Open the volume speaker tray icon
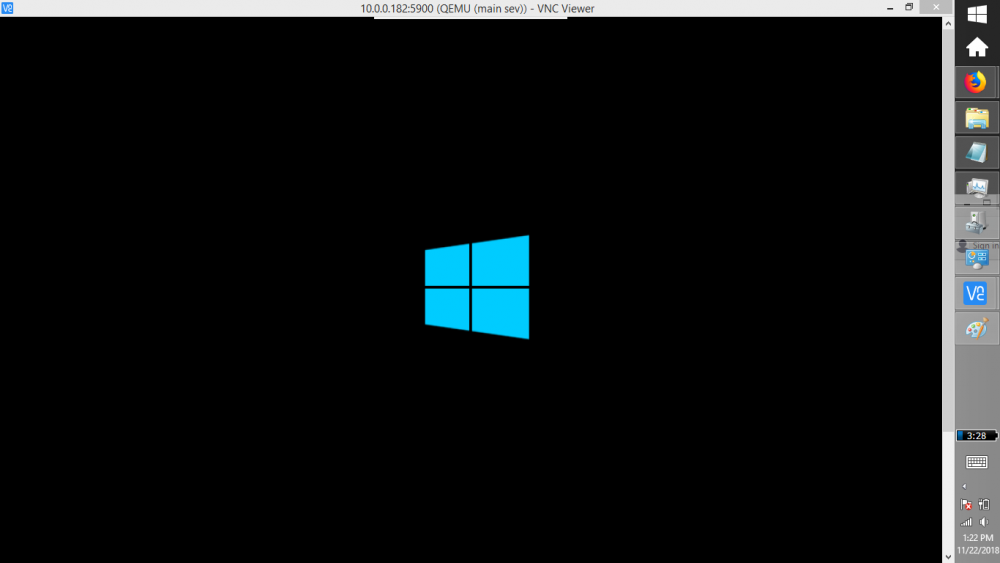The width and height of the screenshot is (1000, 563). (985, 522)
